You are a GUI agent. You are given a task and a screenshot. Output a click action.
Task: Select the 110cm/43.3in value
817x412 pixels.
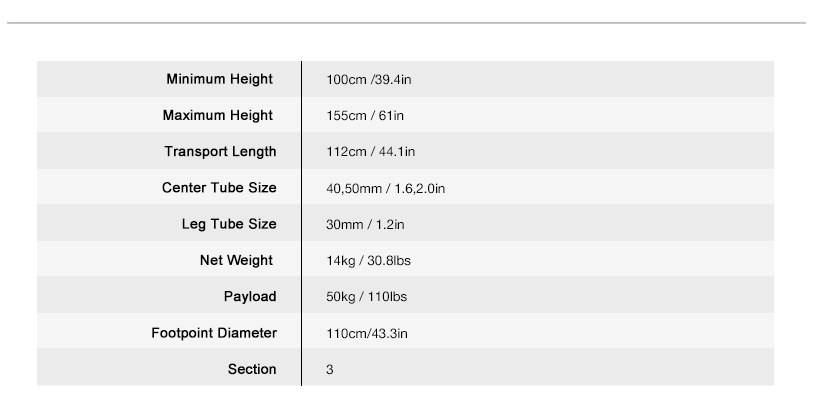tap(367, 333)
